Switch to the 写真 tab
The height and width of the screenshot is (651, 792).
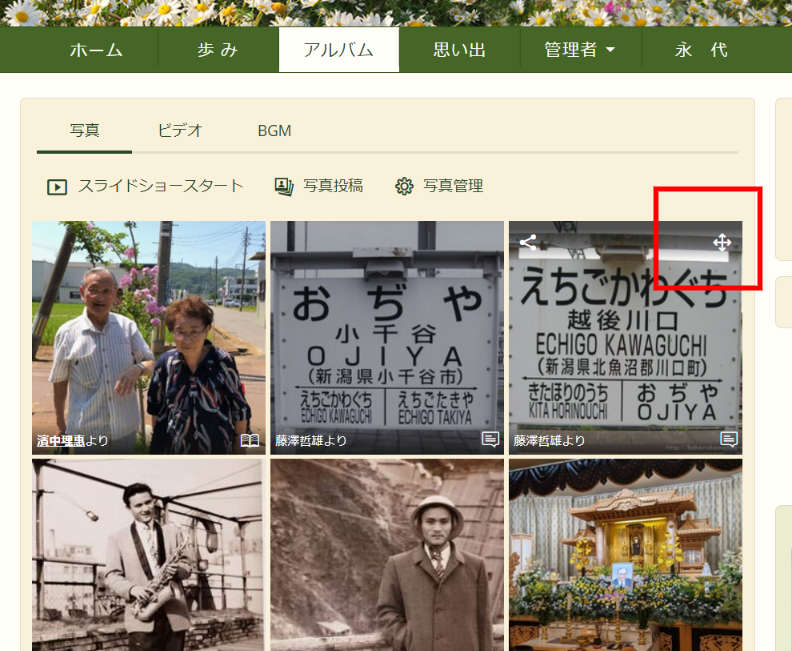click(x=84, y=131)
